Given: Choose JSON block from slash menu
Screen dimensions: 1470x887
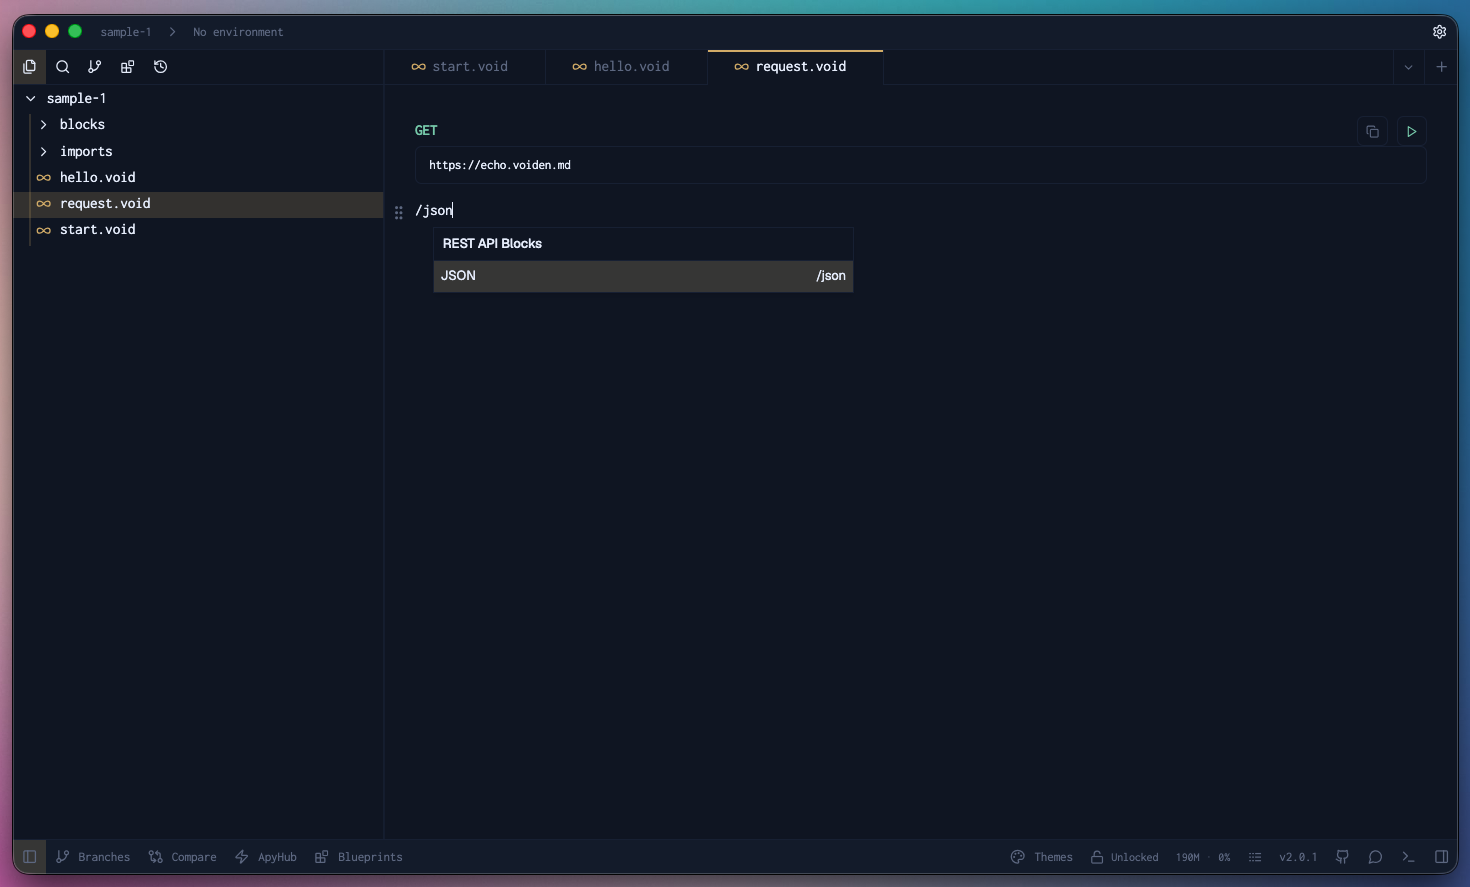Looking at the screenshot, I should pyautogui.click(x=643, y=276).
